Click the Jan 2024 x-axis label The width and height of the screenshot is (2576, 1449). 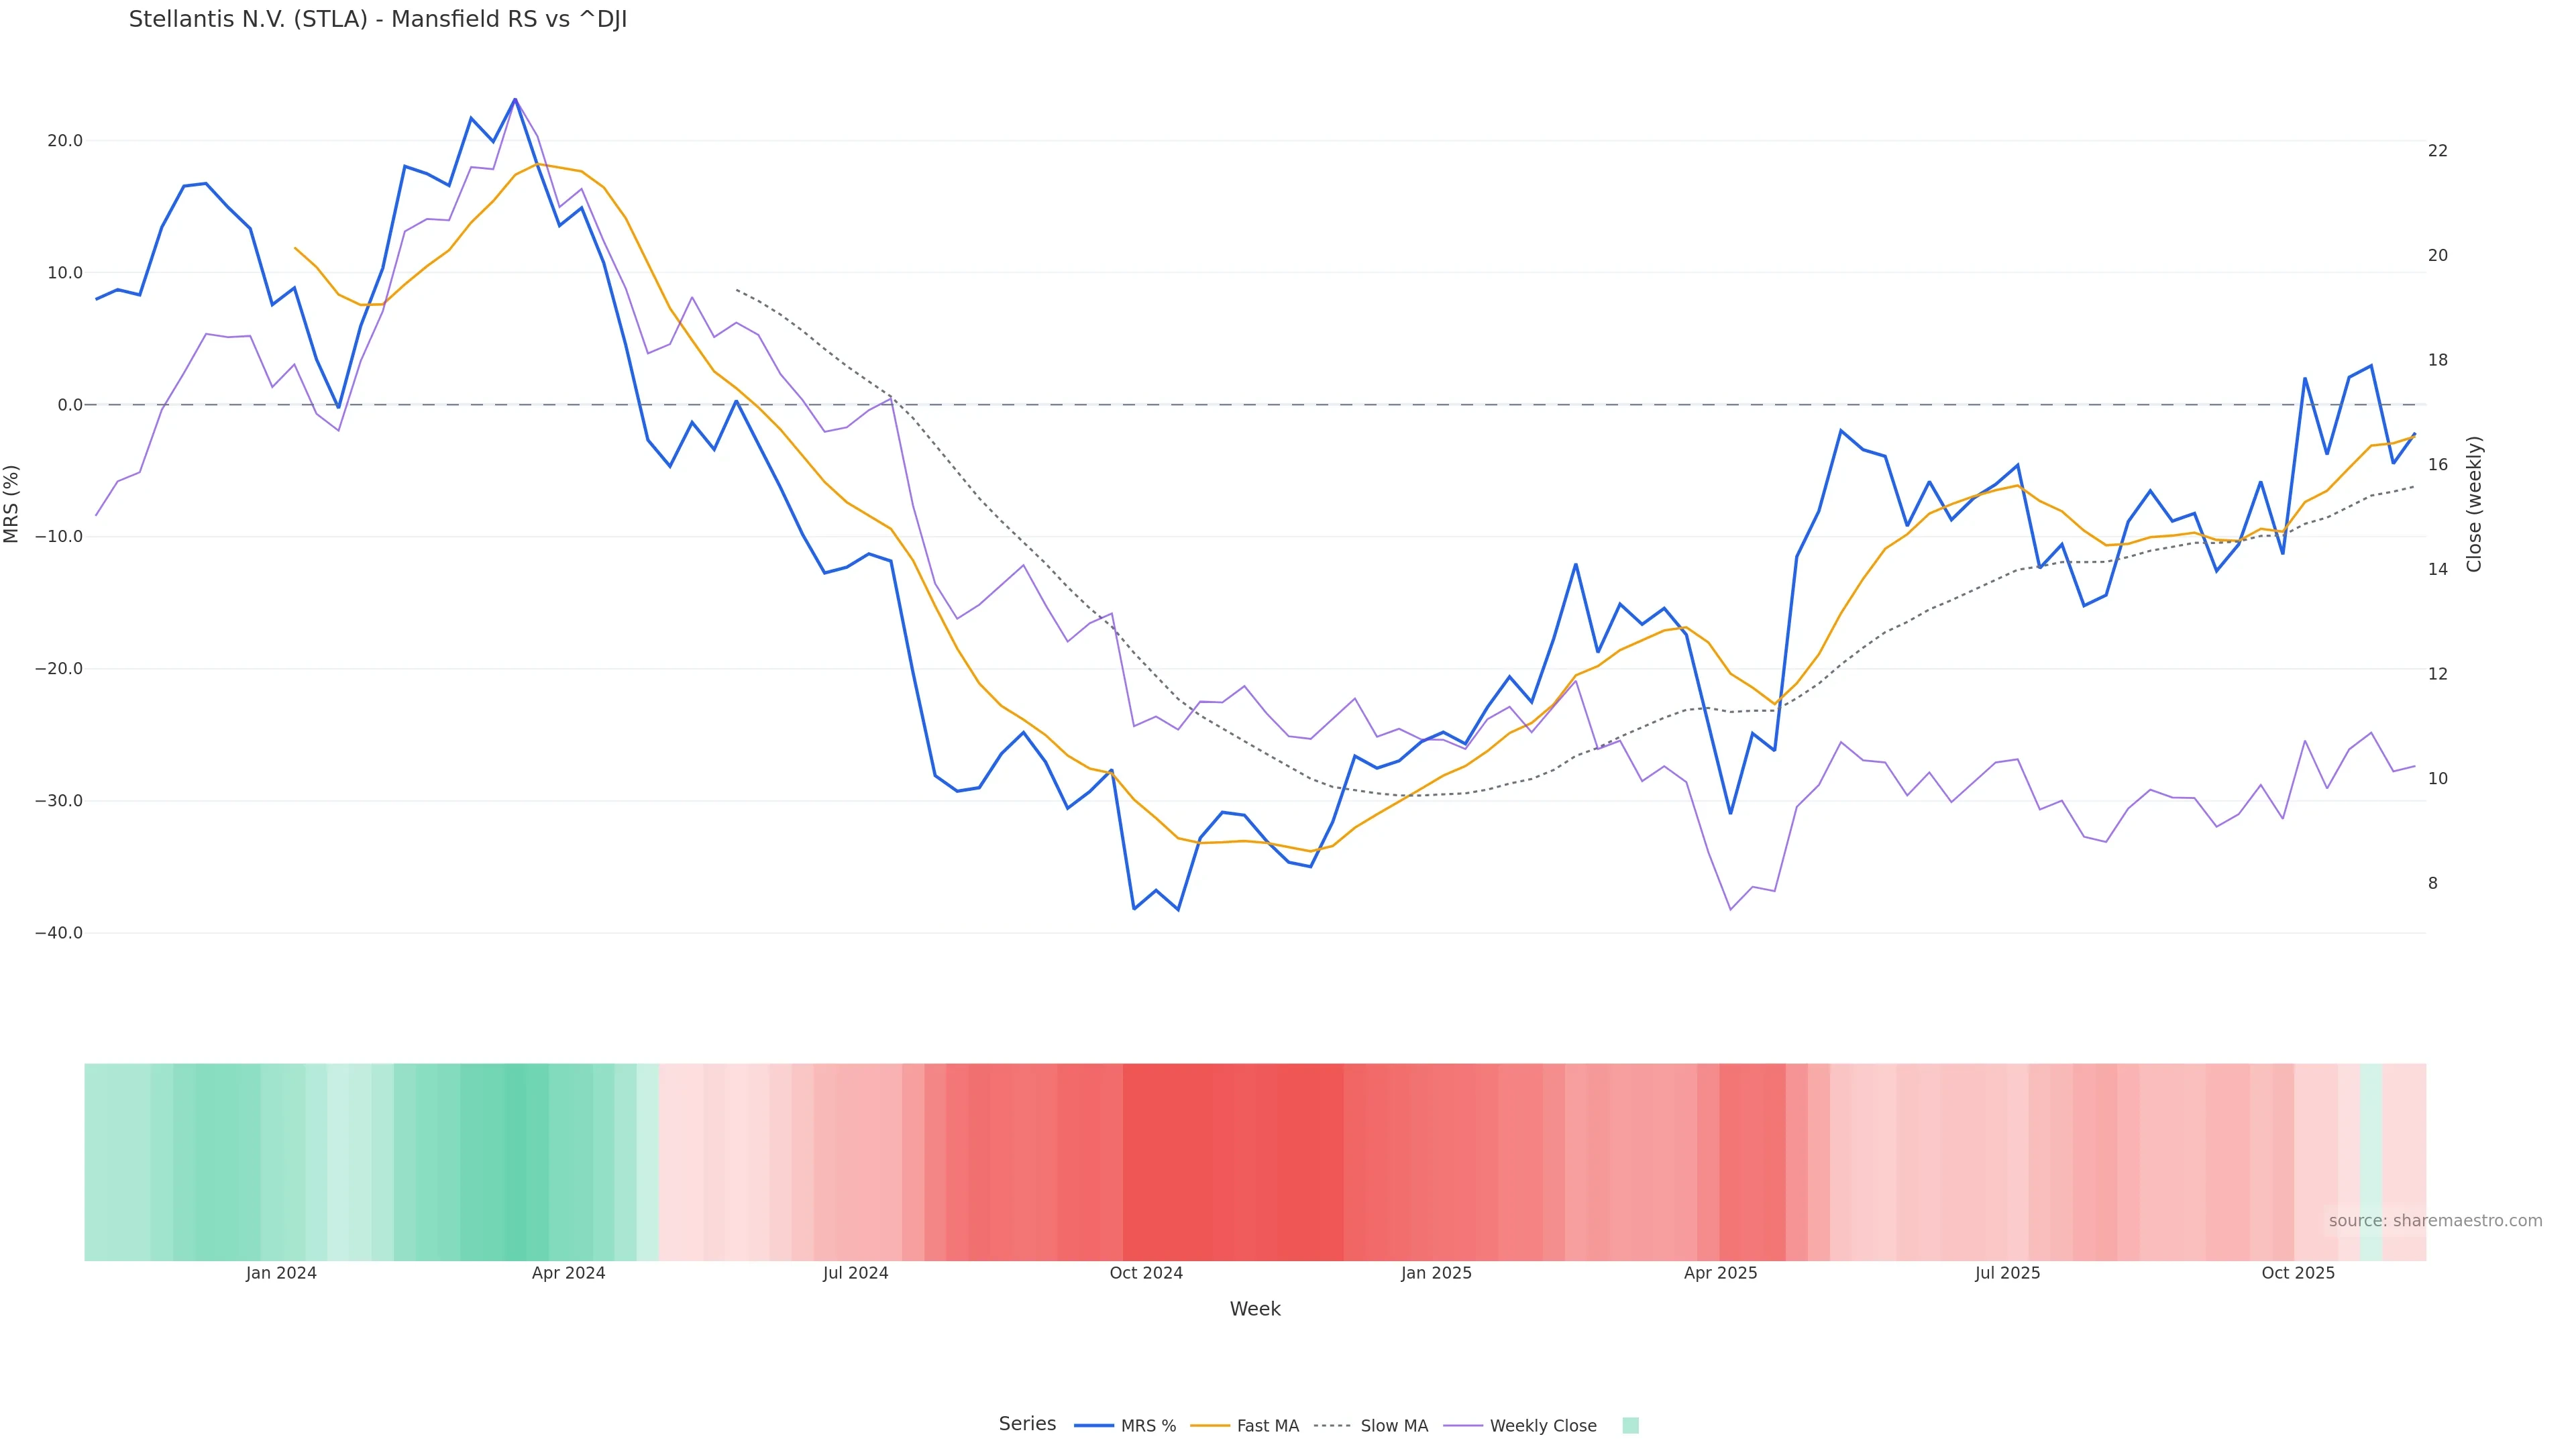281,1273
